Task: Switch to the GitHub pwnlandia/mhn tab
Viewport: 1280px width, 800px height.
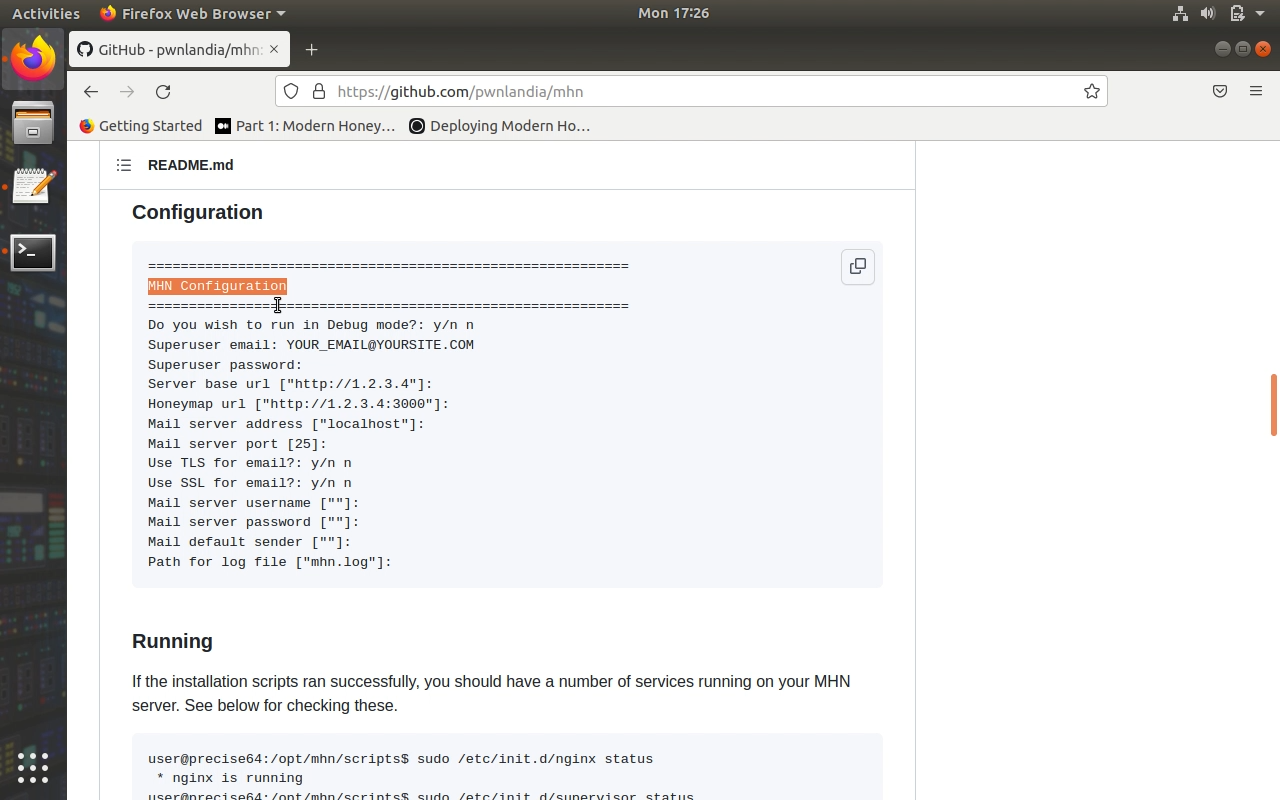Action: point(170,50)
